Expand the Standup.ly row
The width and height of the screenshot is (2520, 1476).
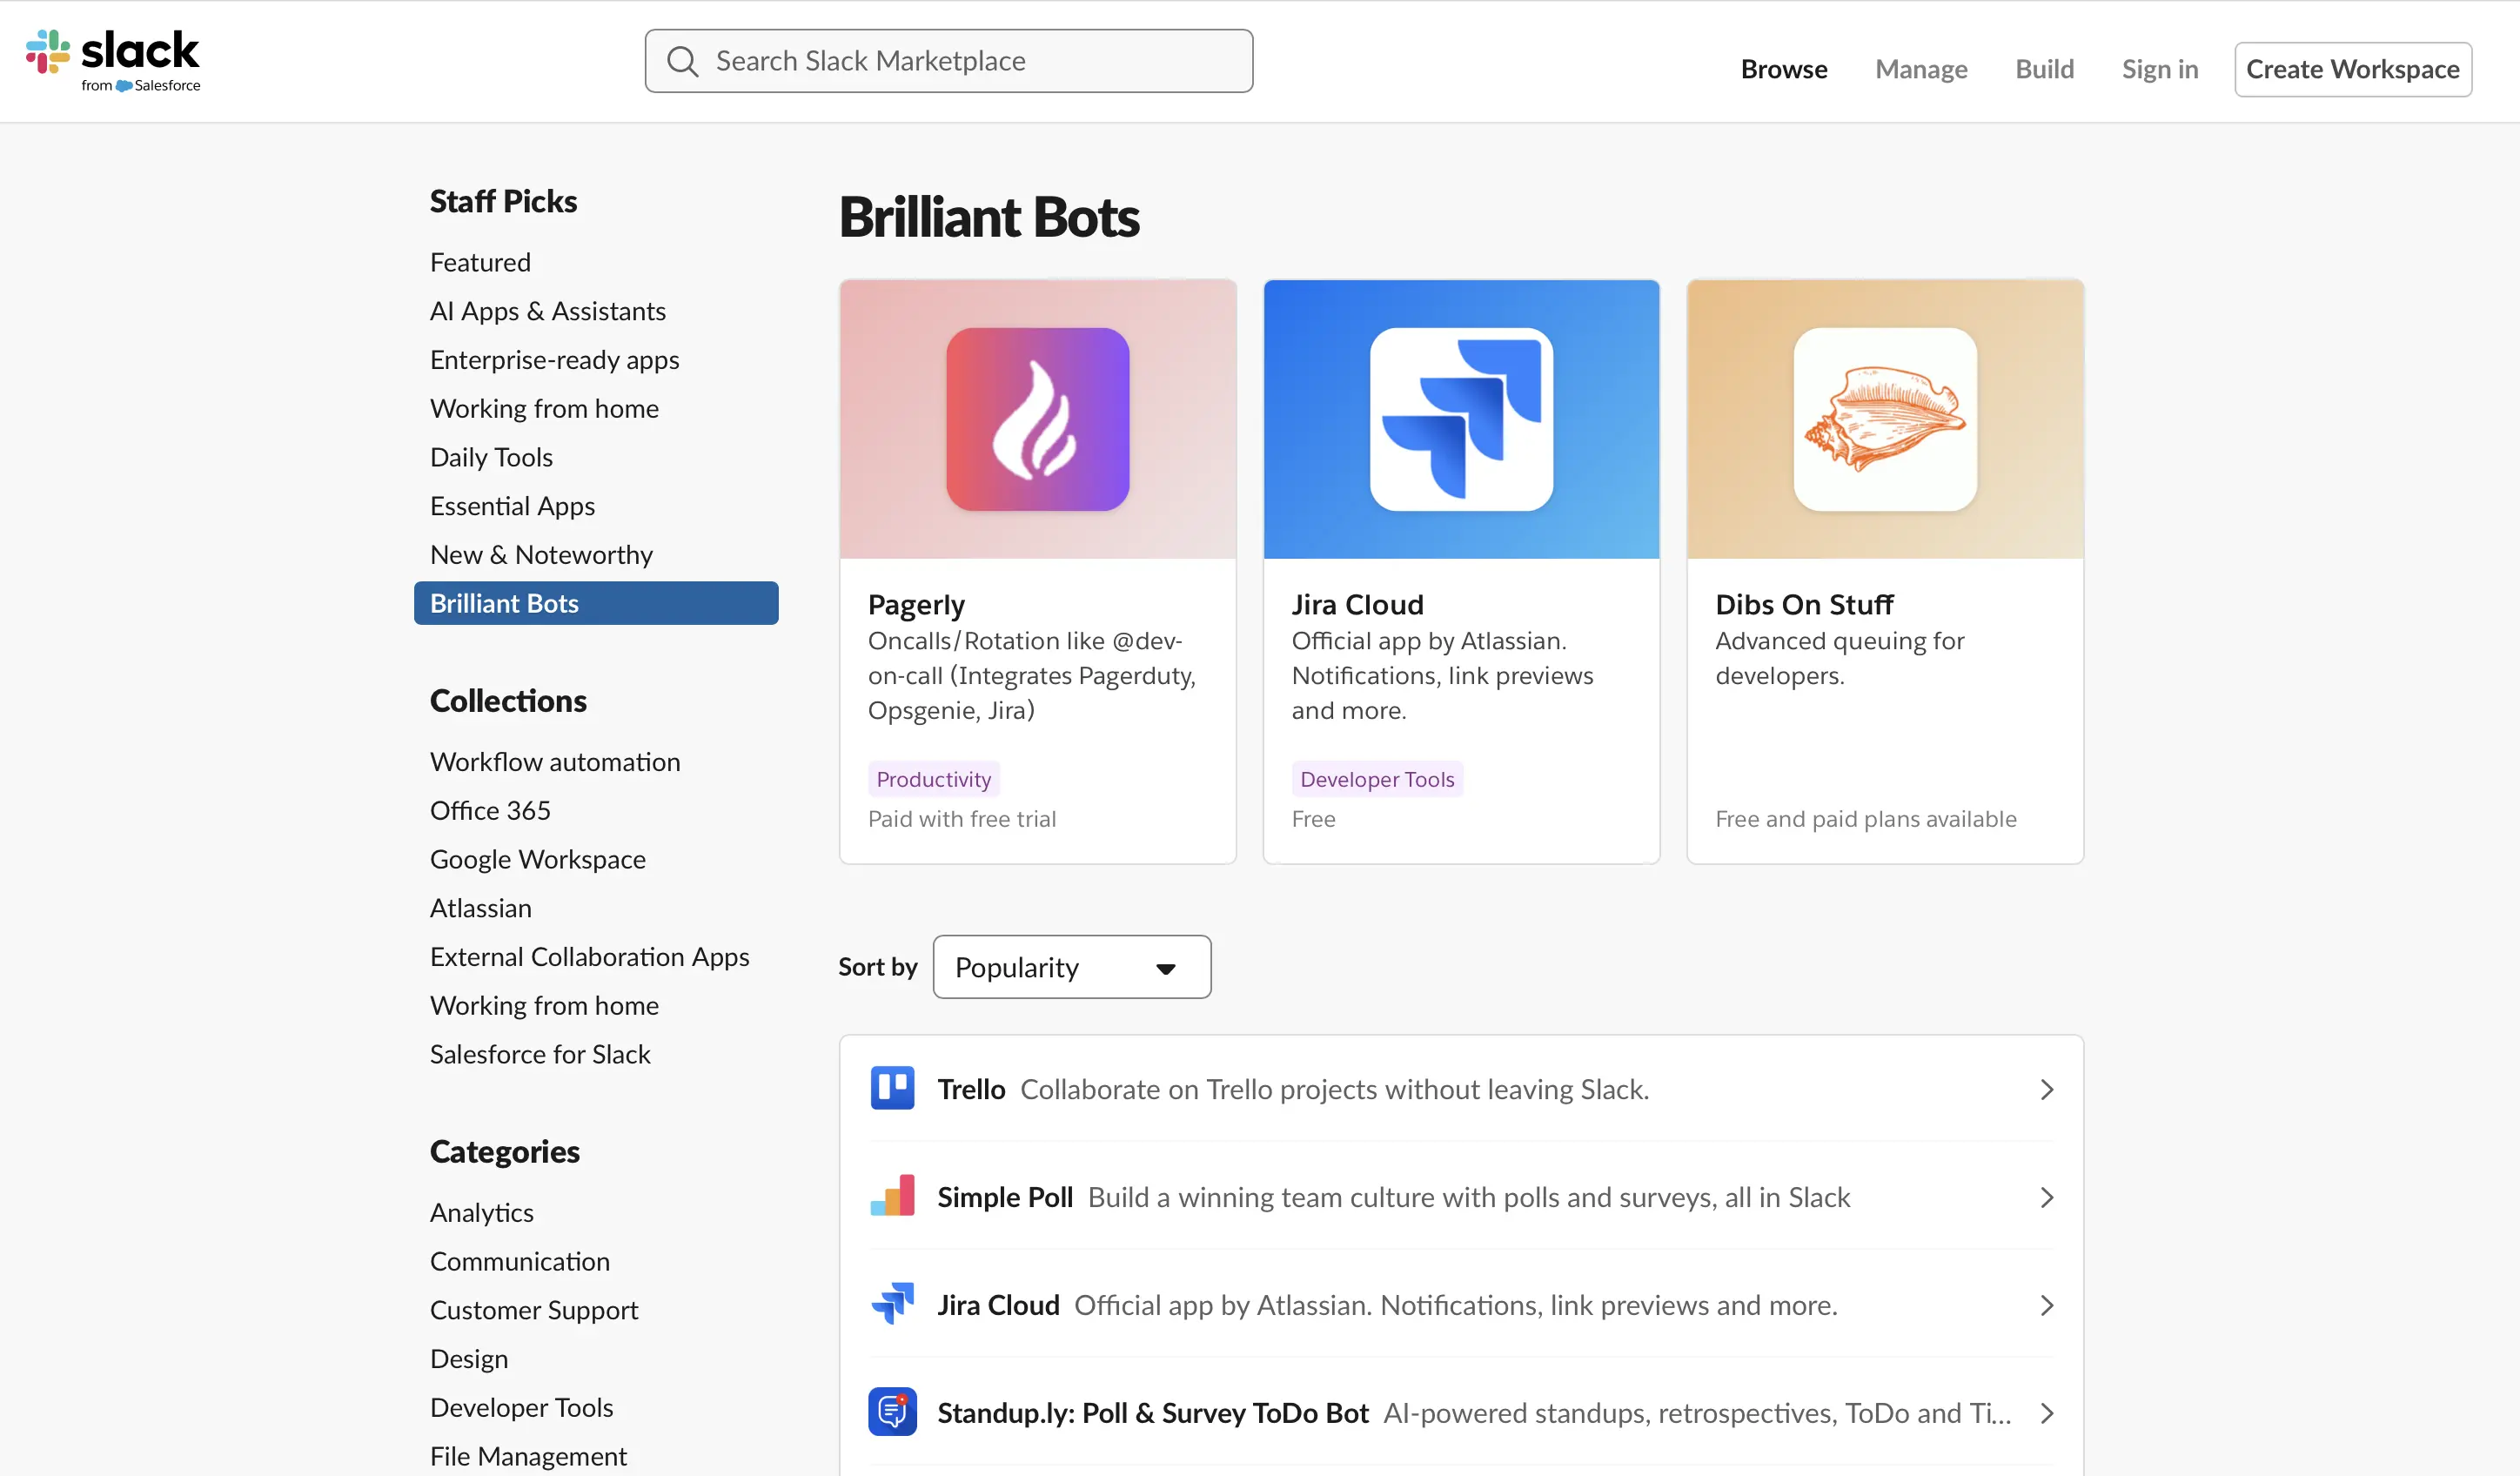point(2046,1413)
